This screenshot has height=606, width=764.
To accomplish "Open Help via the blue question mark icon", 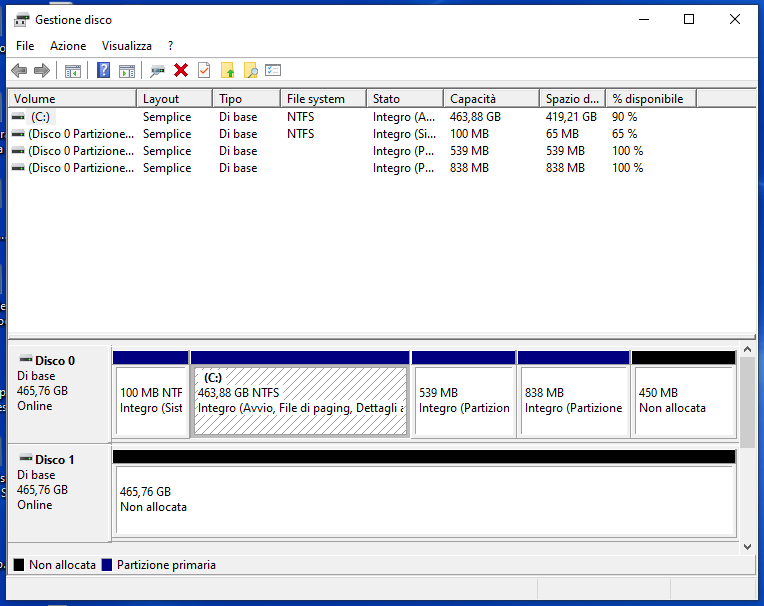I will [x=103, y=70].
